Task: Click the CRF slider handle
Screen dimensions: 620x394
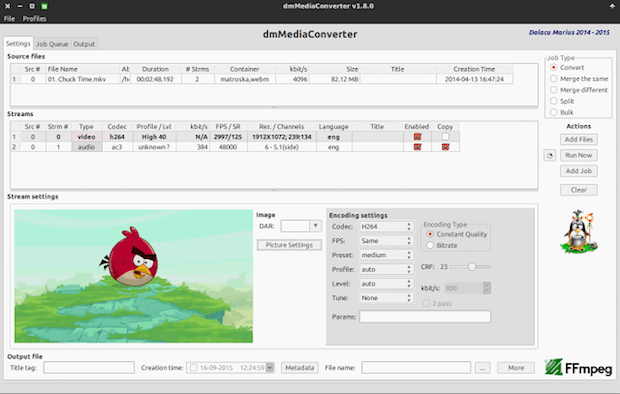Action: [x=472, y=267]
